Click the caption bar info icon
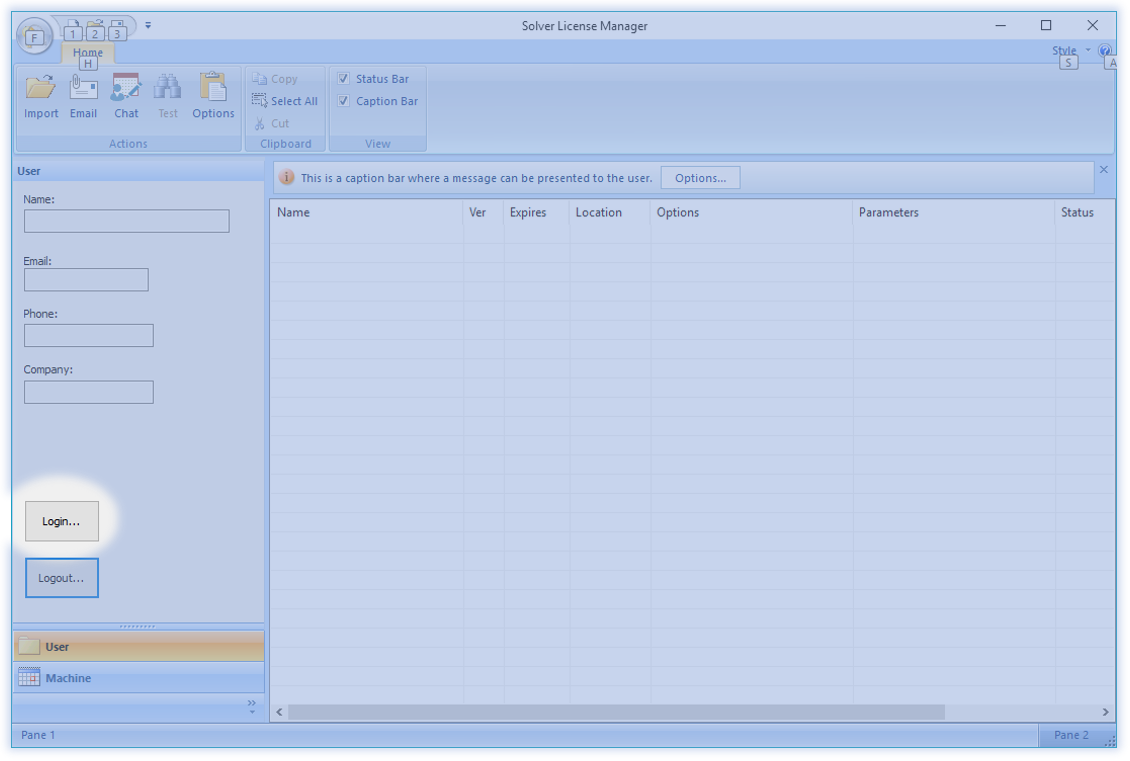 click(x=287, y=177)
